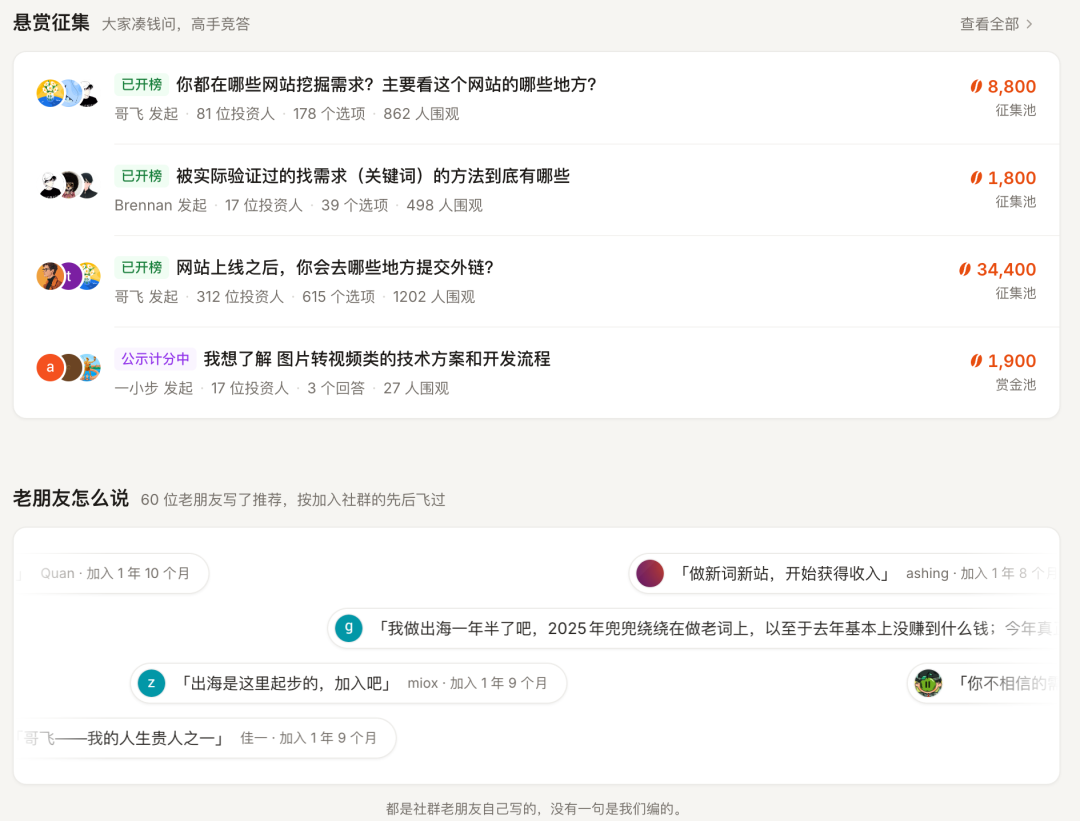Click 862 人围观 text

(x=421, y=114)
